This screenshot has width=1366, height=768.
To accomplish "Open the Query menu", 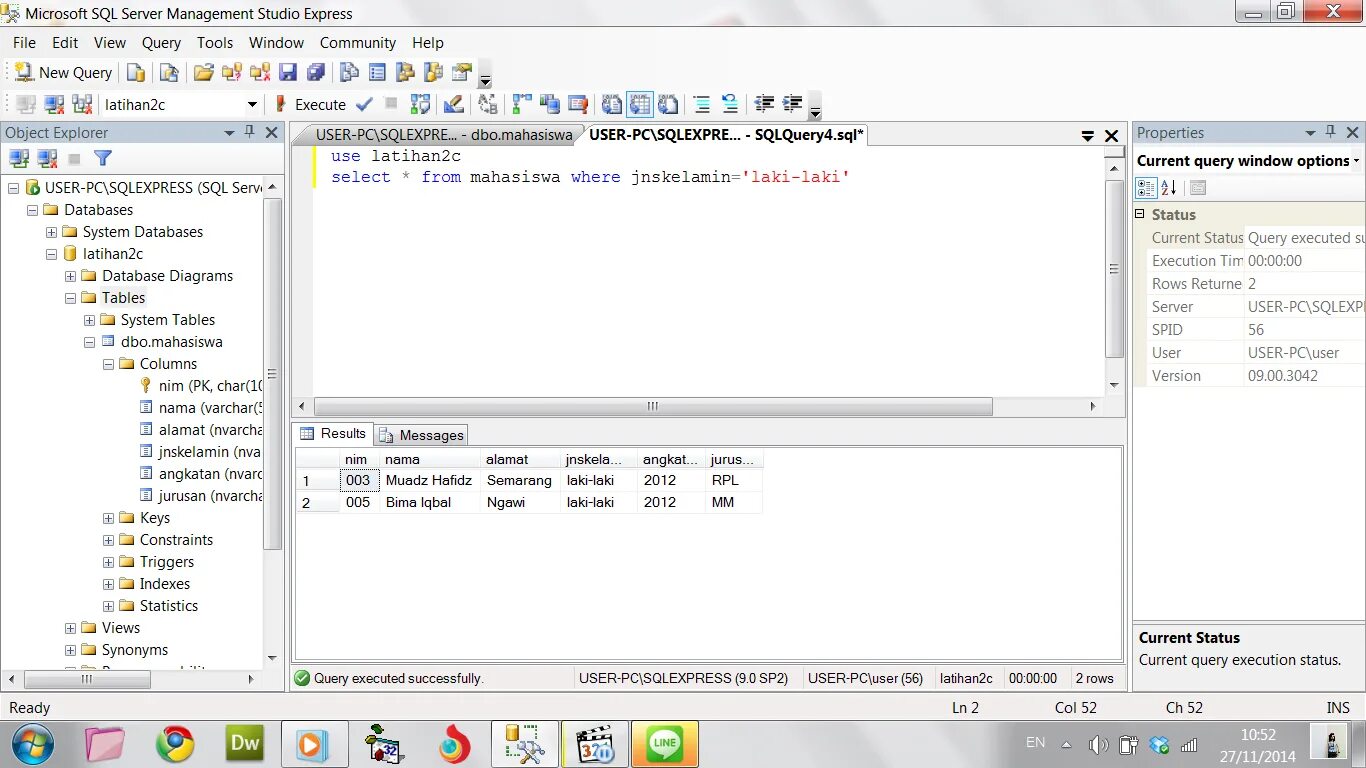I will tap(161, 42).
